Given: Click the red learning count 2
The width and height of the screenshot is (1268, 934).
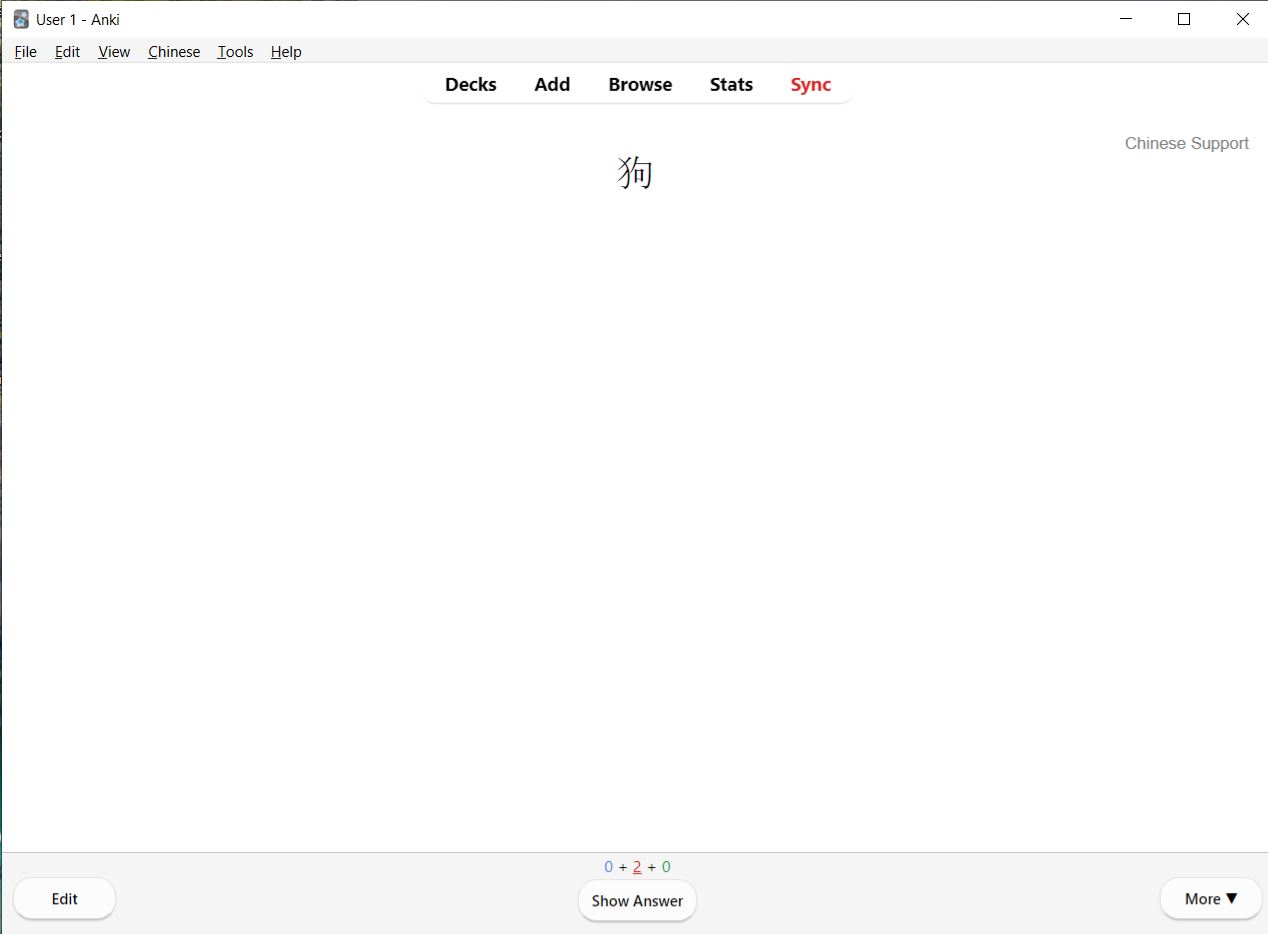Looking at the screenshot, I should pyautogui.click(x=637, y=867).
